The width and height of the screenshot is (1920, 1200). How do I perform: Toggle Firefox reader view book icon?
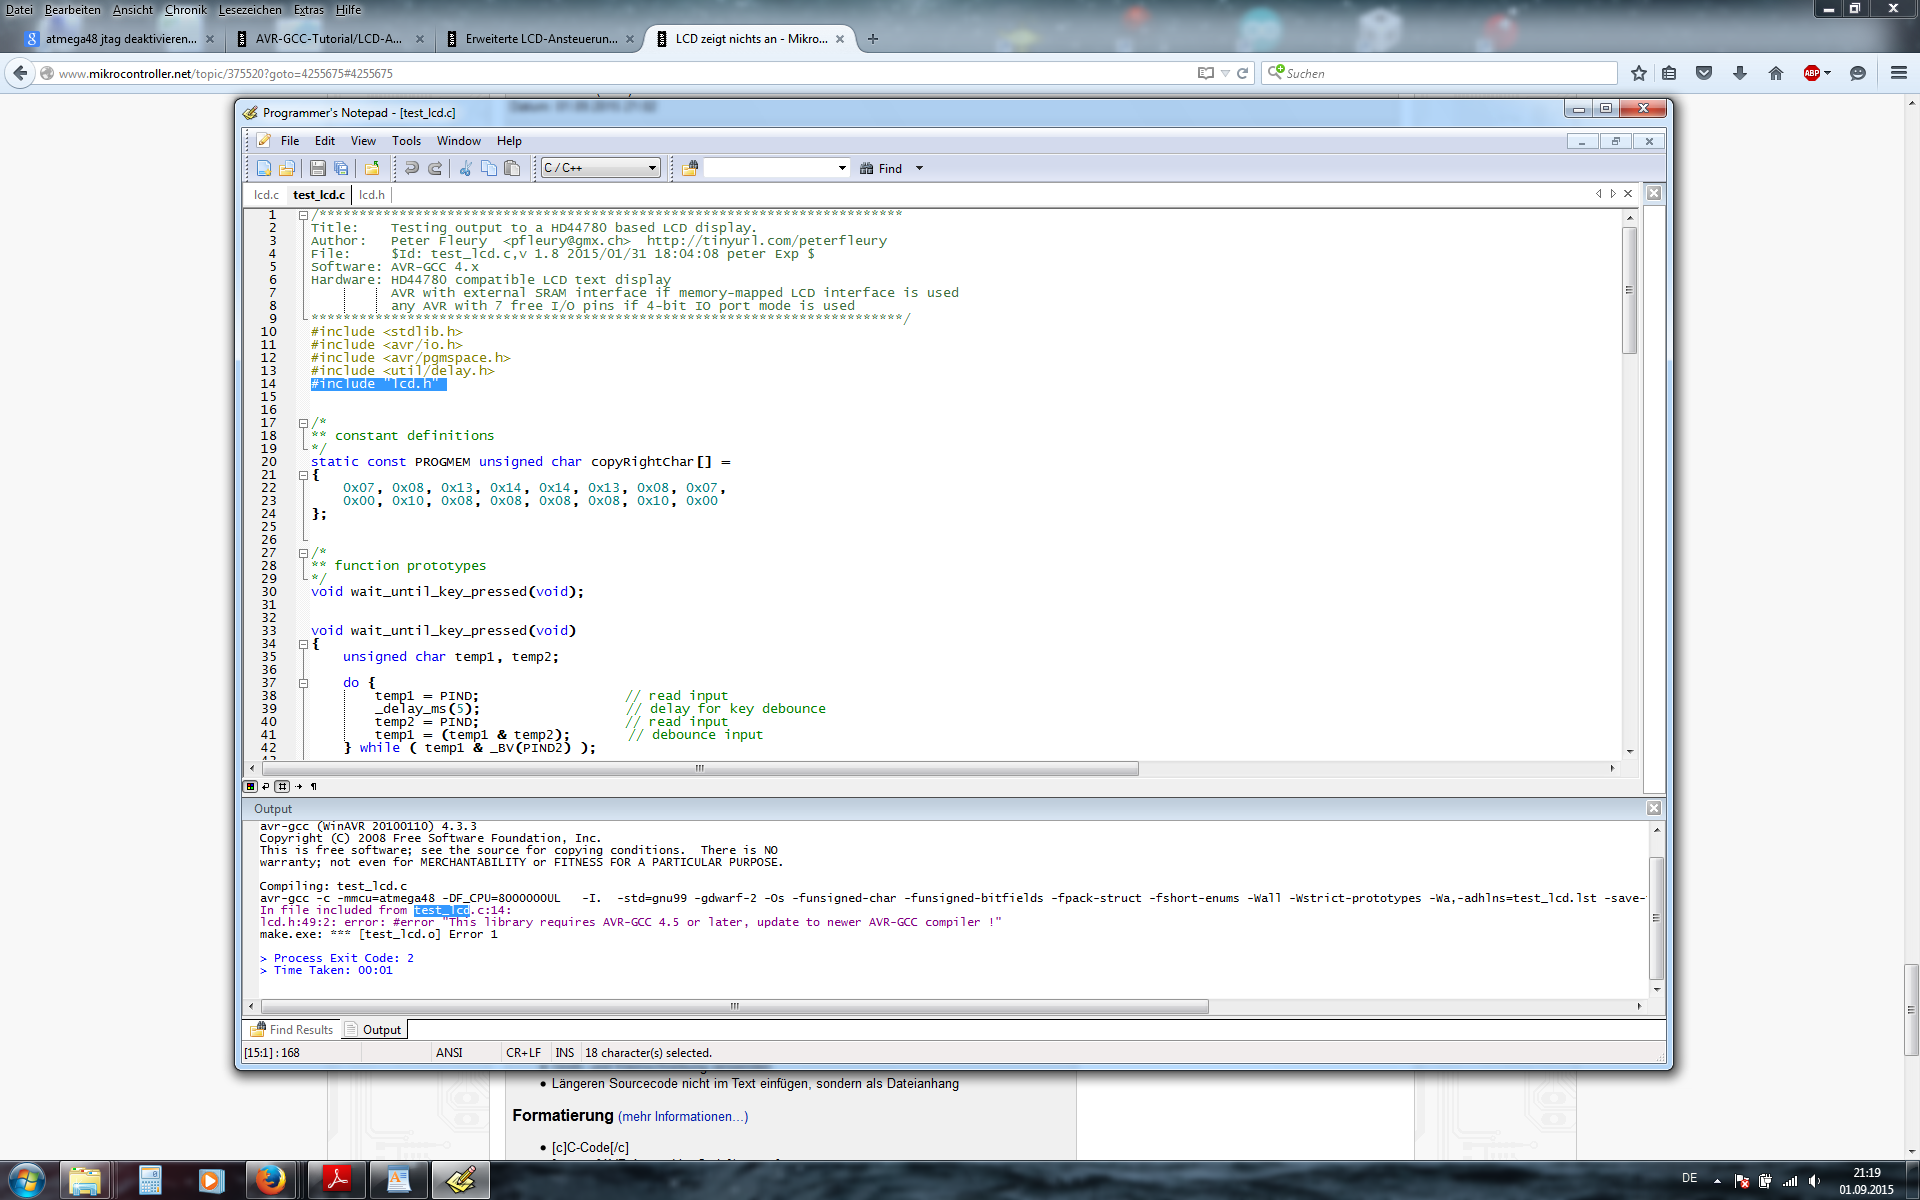[x=1206, y=73]
